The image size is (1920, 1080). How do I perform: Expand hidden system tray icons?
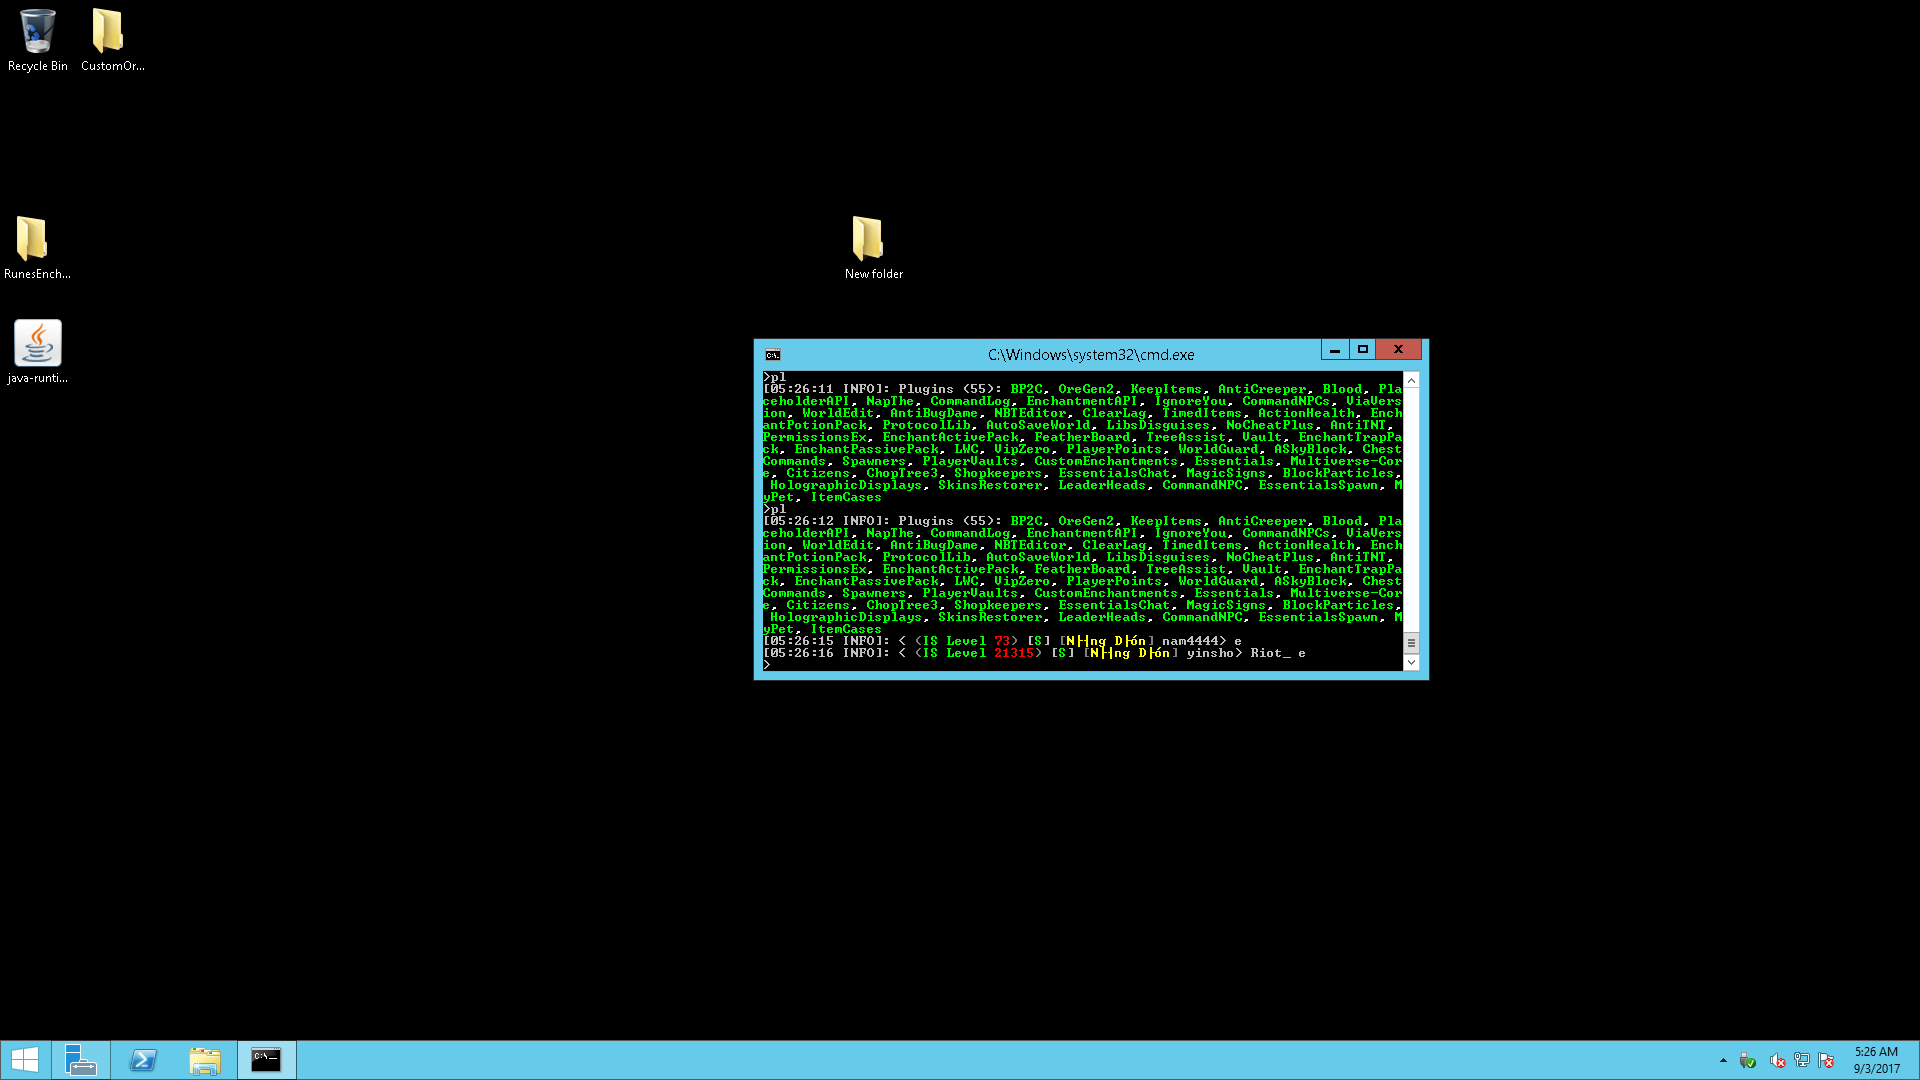pos(1723,1060)
